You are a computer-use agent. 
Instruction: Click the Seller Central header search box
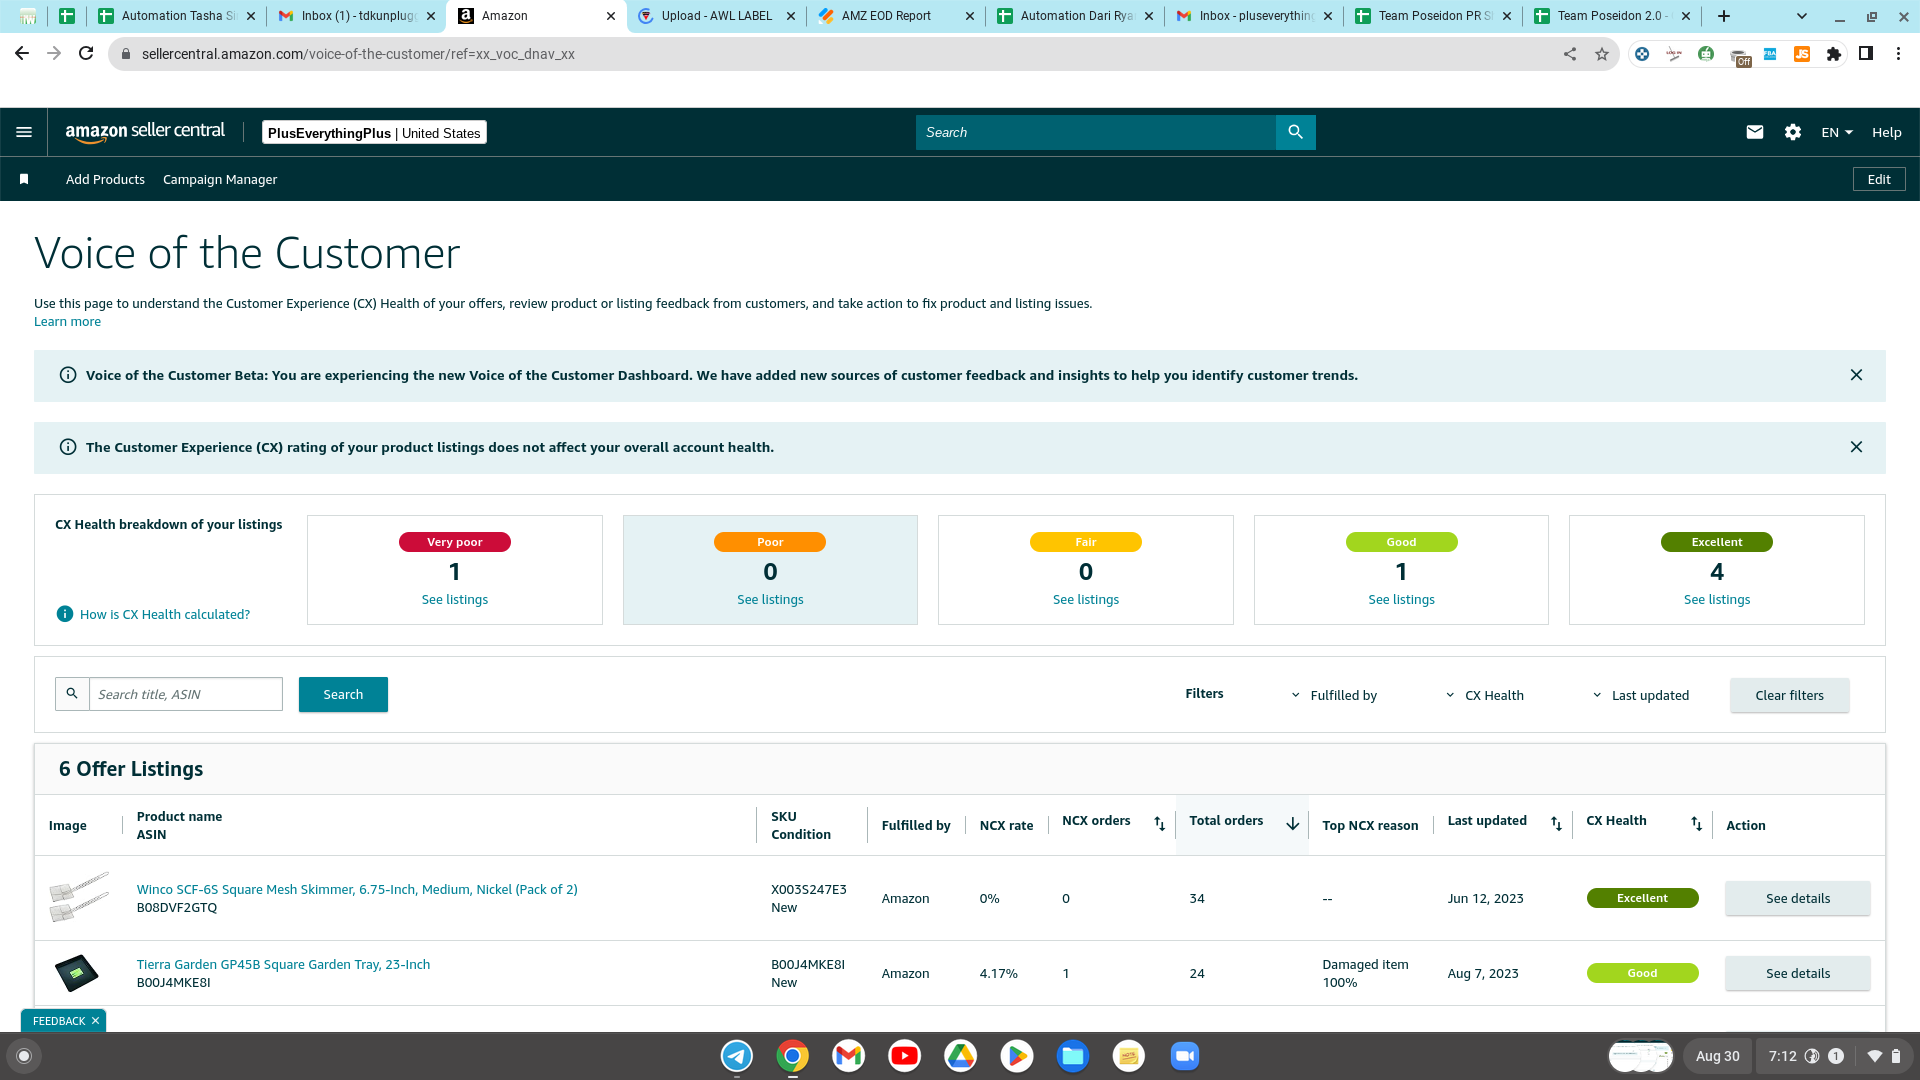(x=1095, y=132)
